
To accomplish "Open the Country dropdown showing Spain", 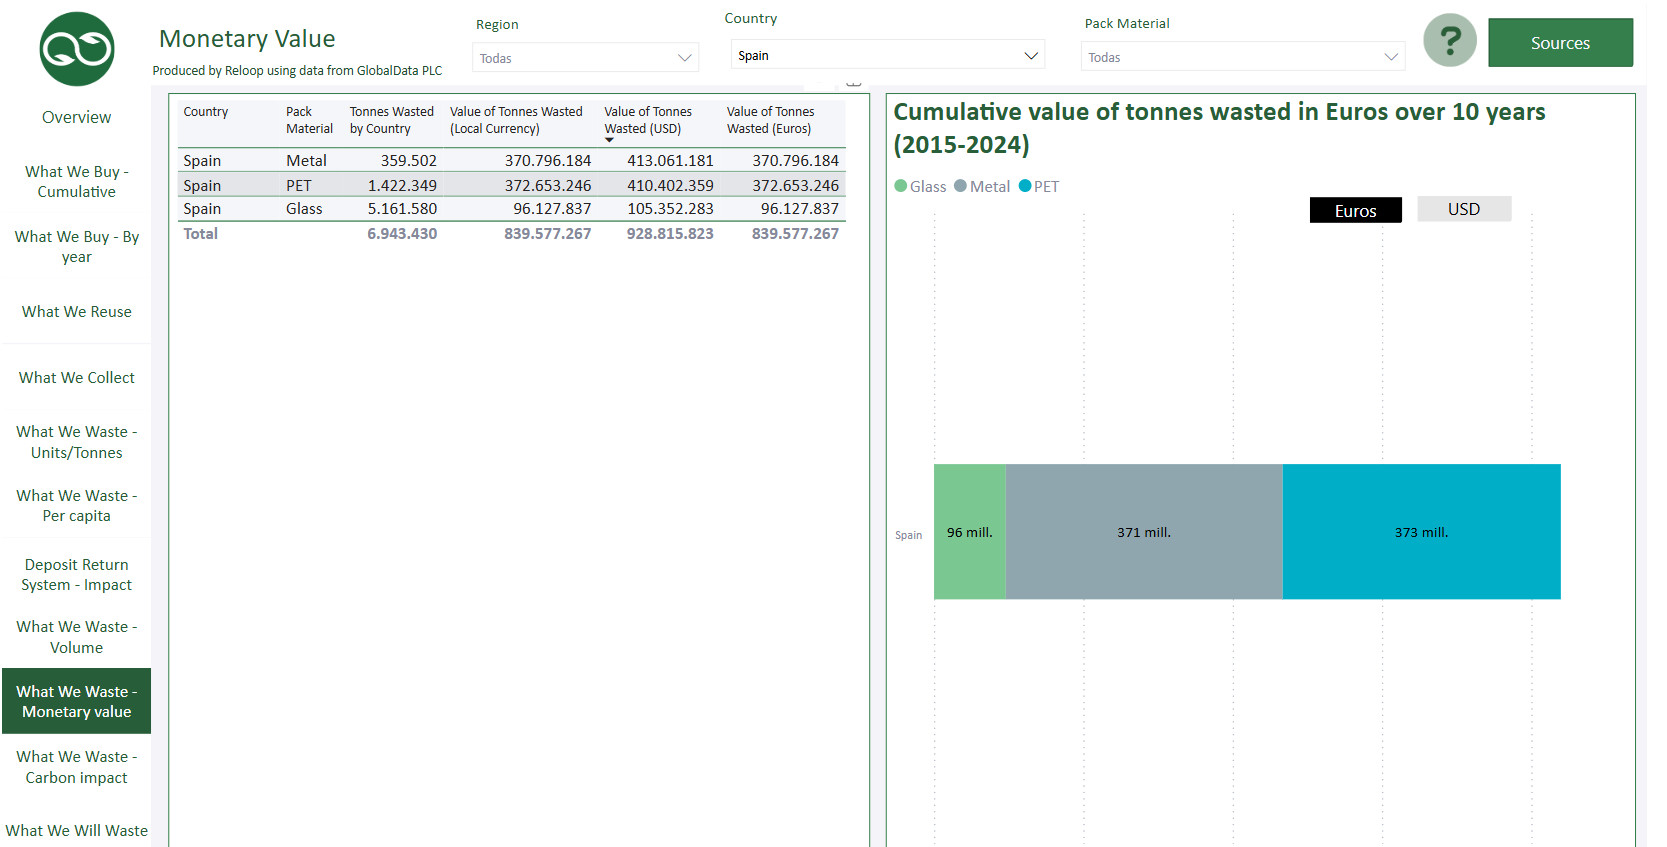I will 888,55.
